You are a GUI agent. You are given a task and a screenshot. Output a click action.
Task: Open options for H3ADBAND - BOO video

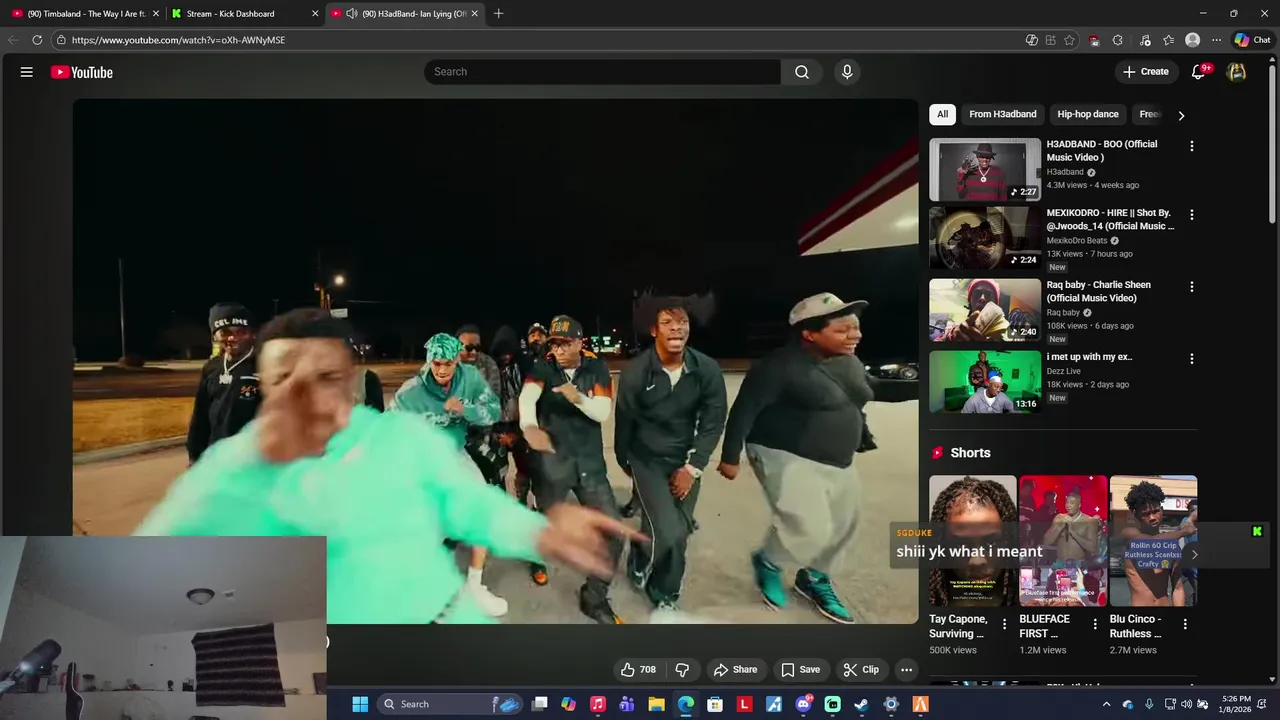(x=1191, y=146)
